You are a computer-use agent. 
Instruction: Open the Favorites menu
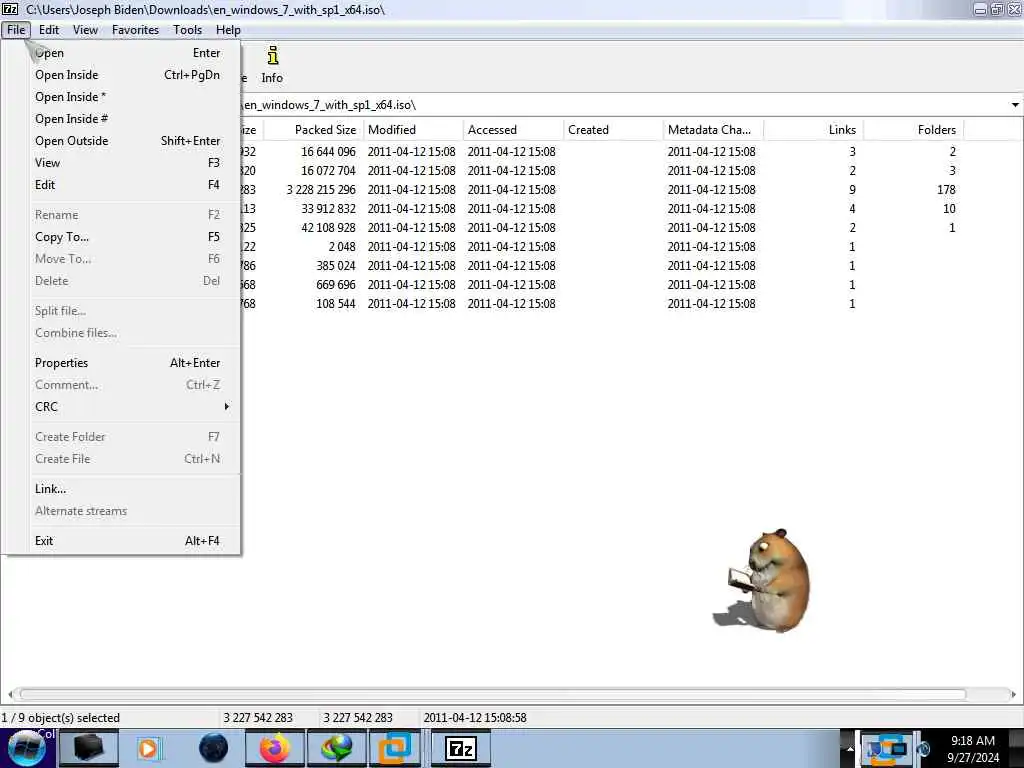(x=135, y=30)
